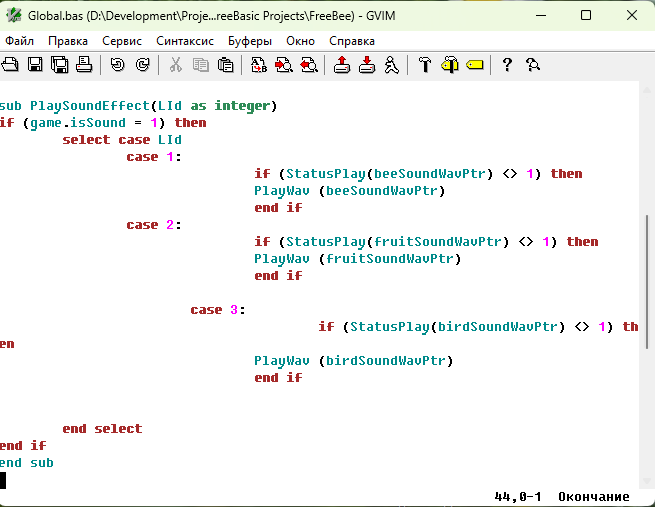The image size is (655, 507).
Task: Click 'PlayWav (fruitSoundWavPtr)' line
Action: click(358, 259)
